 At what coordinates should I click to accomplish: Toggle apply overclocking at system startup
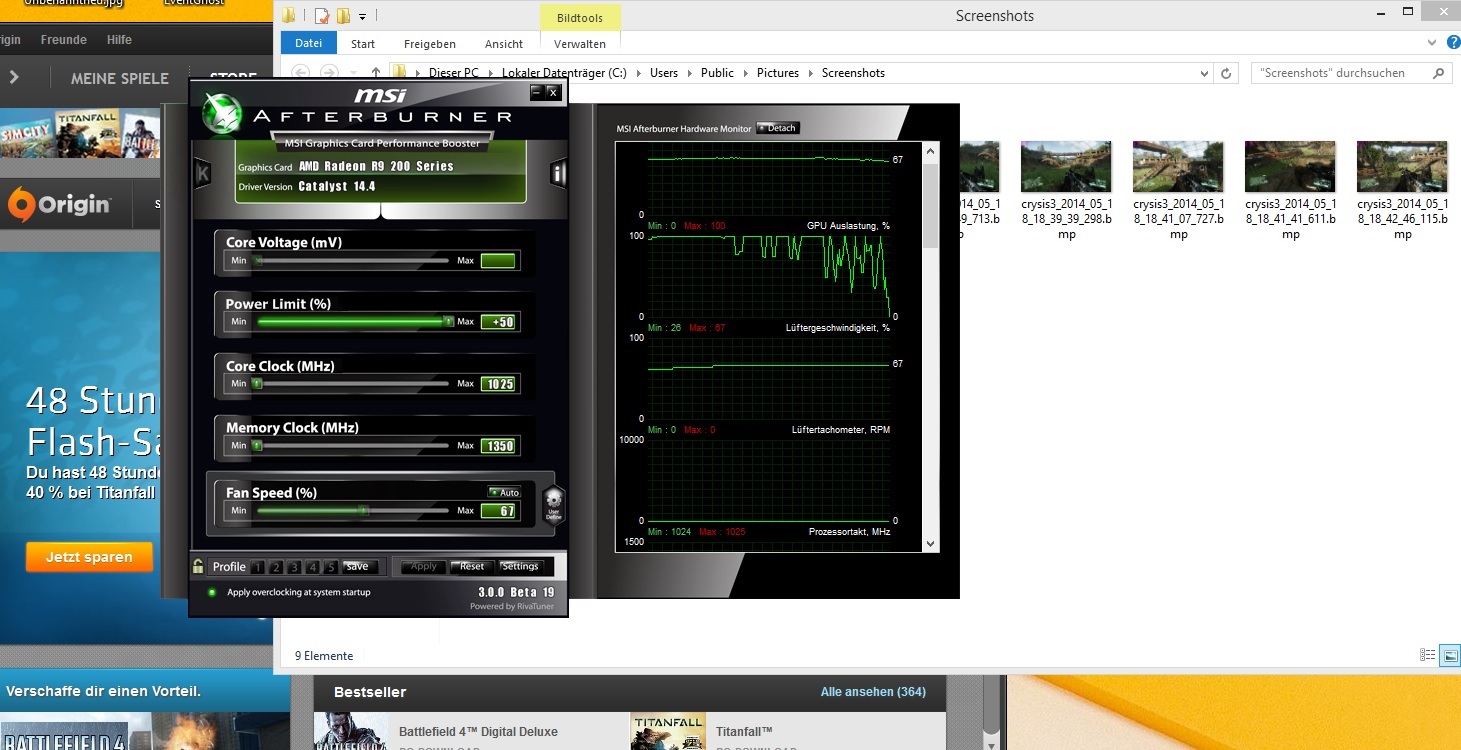(212, 592)
